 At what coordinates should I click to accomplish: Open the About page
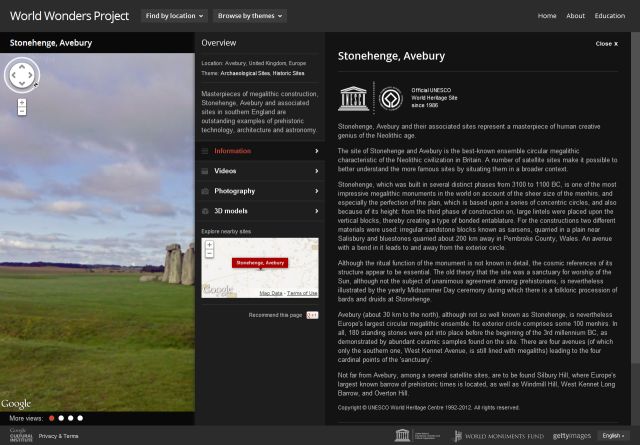point(576,16)
